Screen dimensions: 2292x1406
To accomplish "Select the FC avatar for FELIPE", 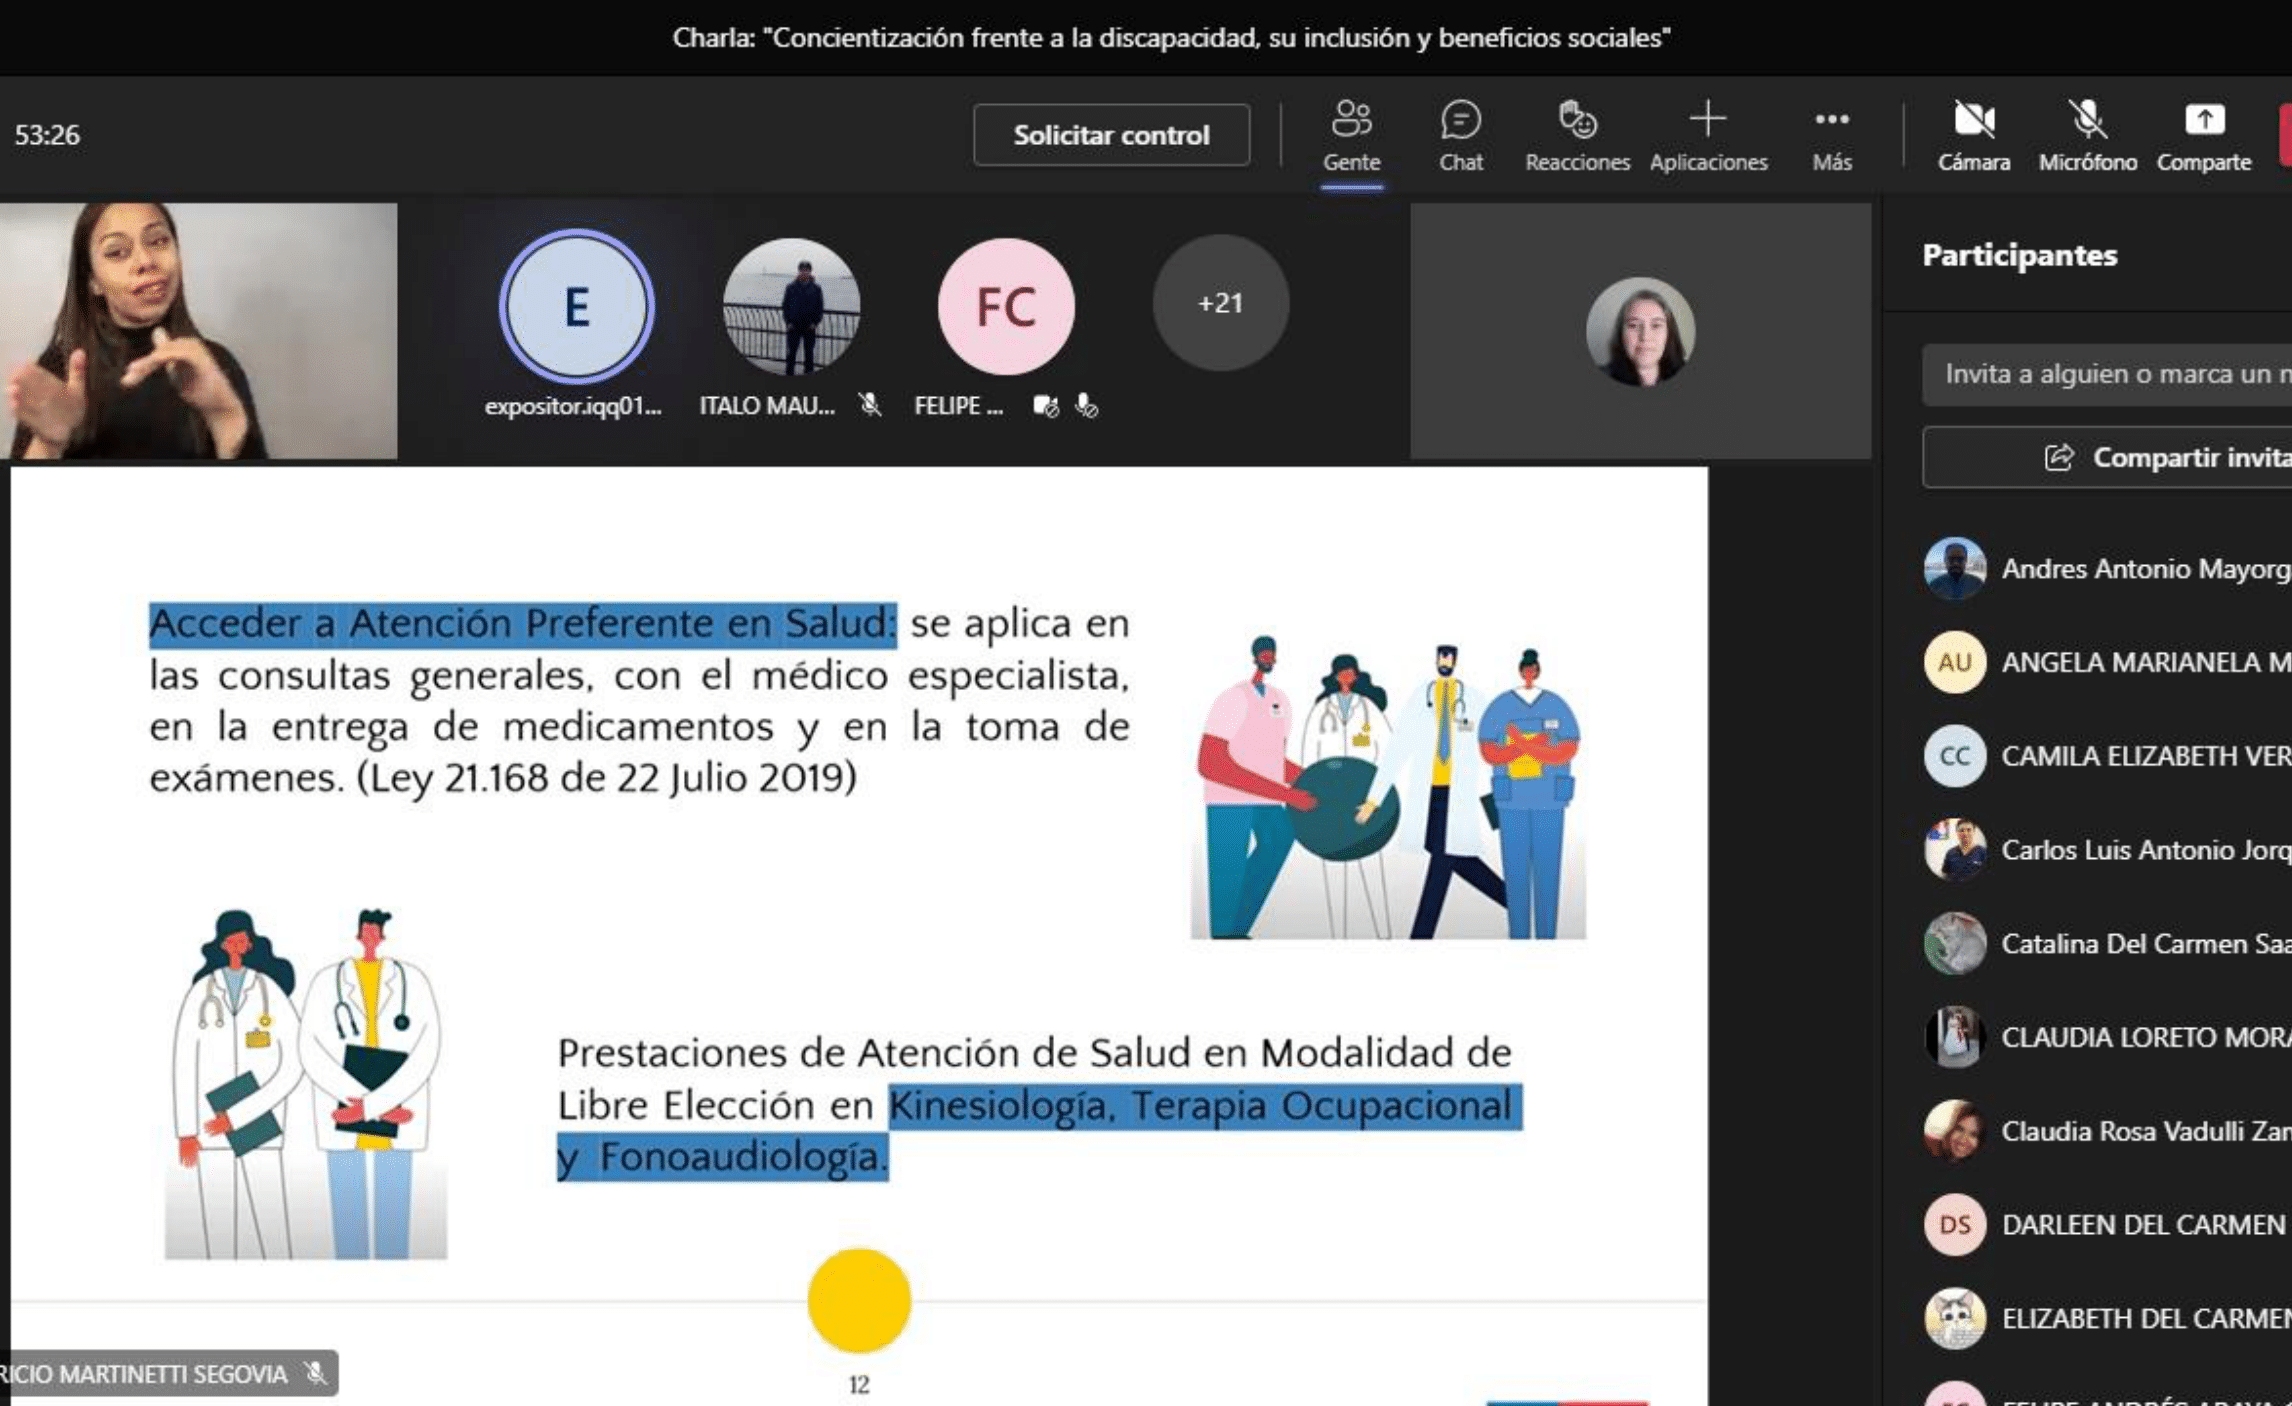I will (1006, 306).
